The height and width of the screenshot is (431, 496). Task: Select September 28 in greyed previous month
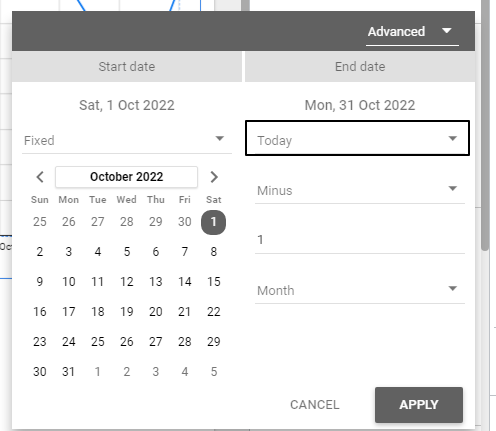[x=127, y=222]
